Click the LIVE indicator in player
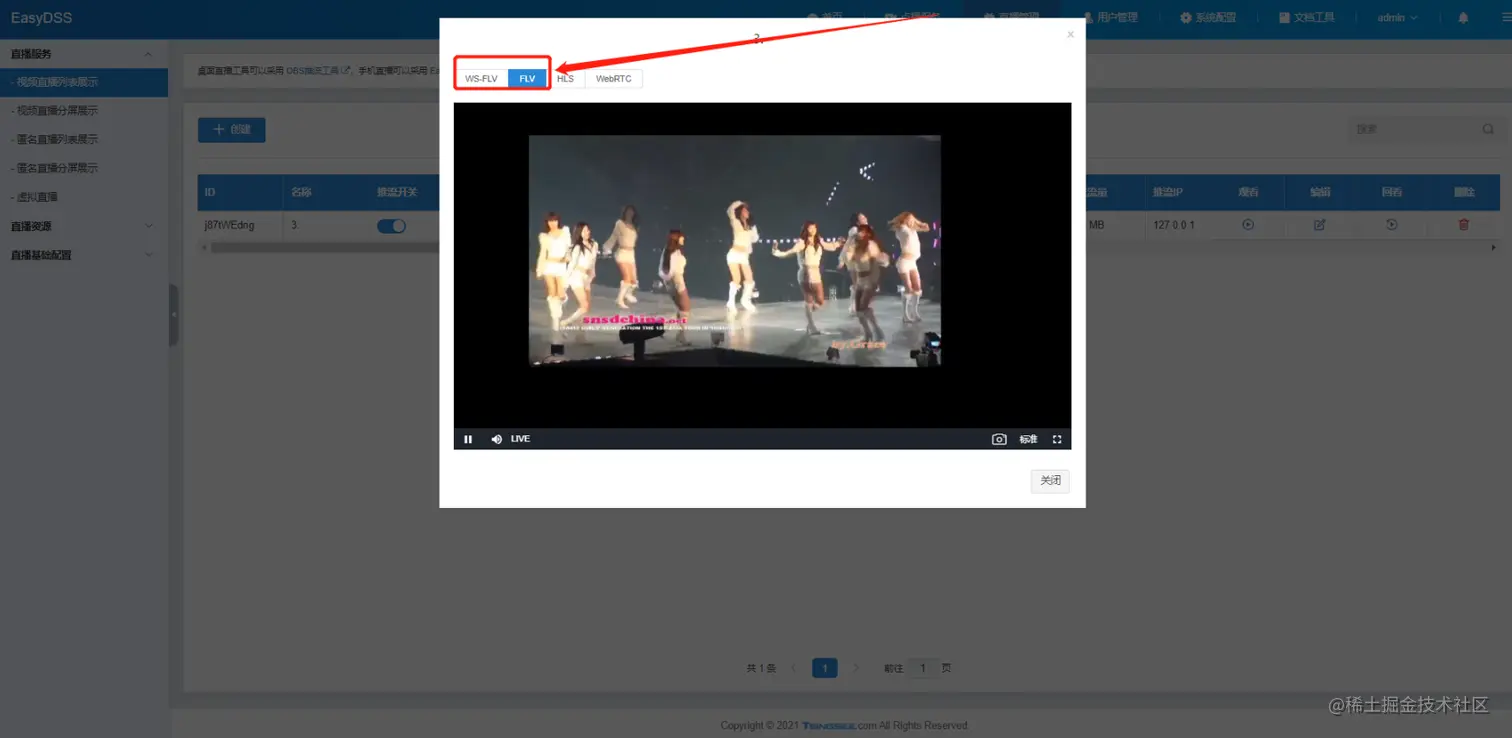 pyautogui.click(x=520, y=439)
